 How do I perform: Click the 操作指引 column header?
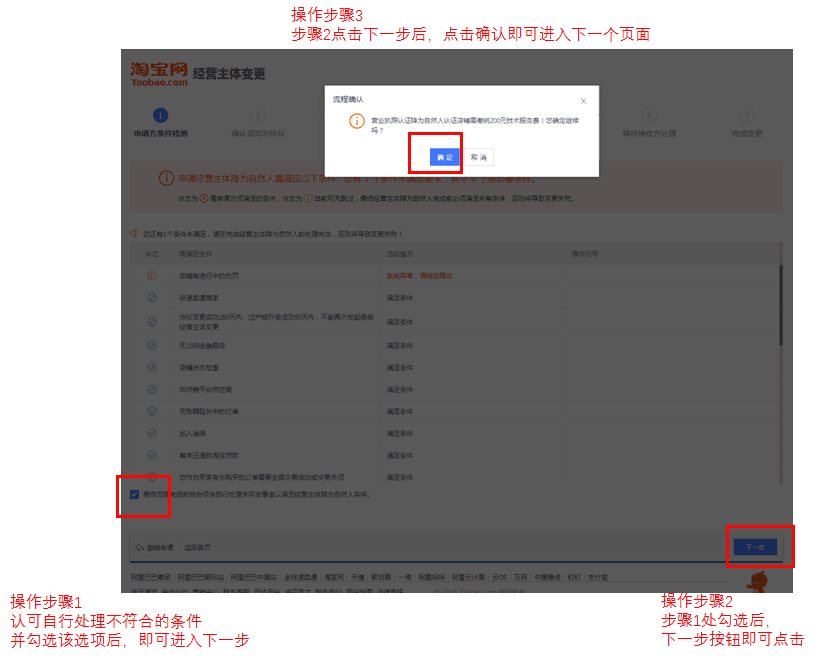(585, 254)
